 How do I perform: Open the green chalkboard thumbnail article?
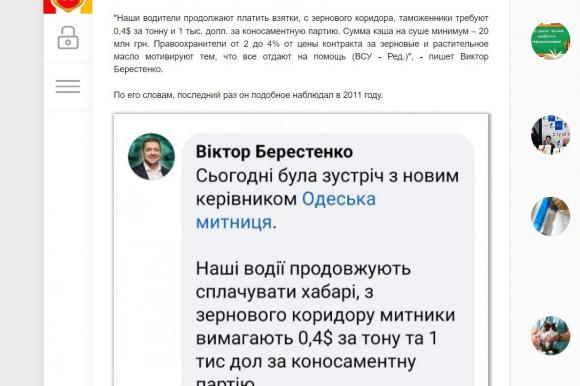click(550, 41)
